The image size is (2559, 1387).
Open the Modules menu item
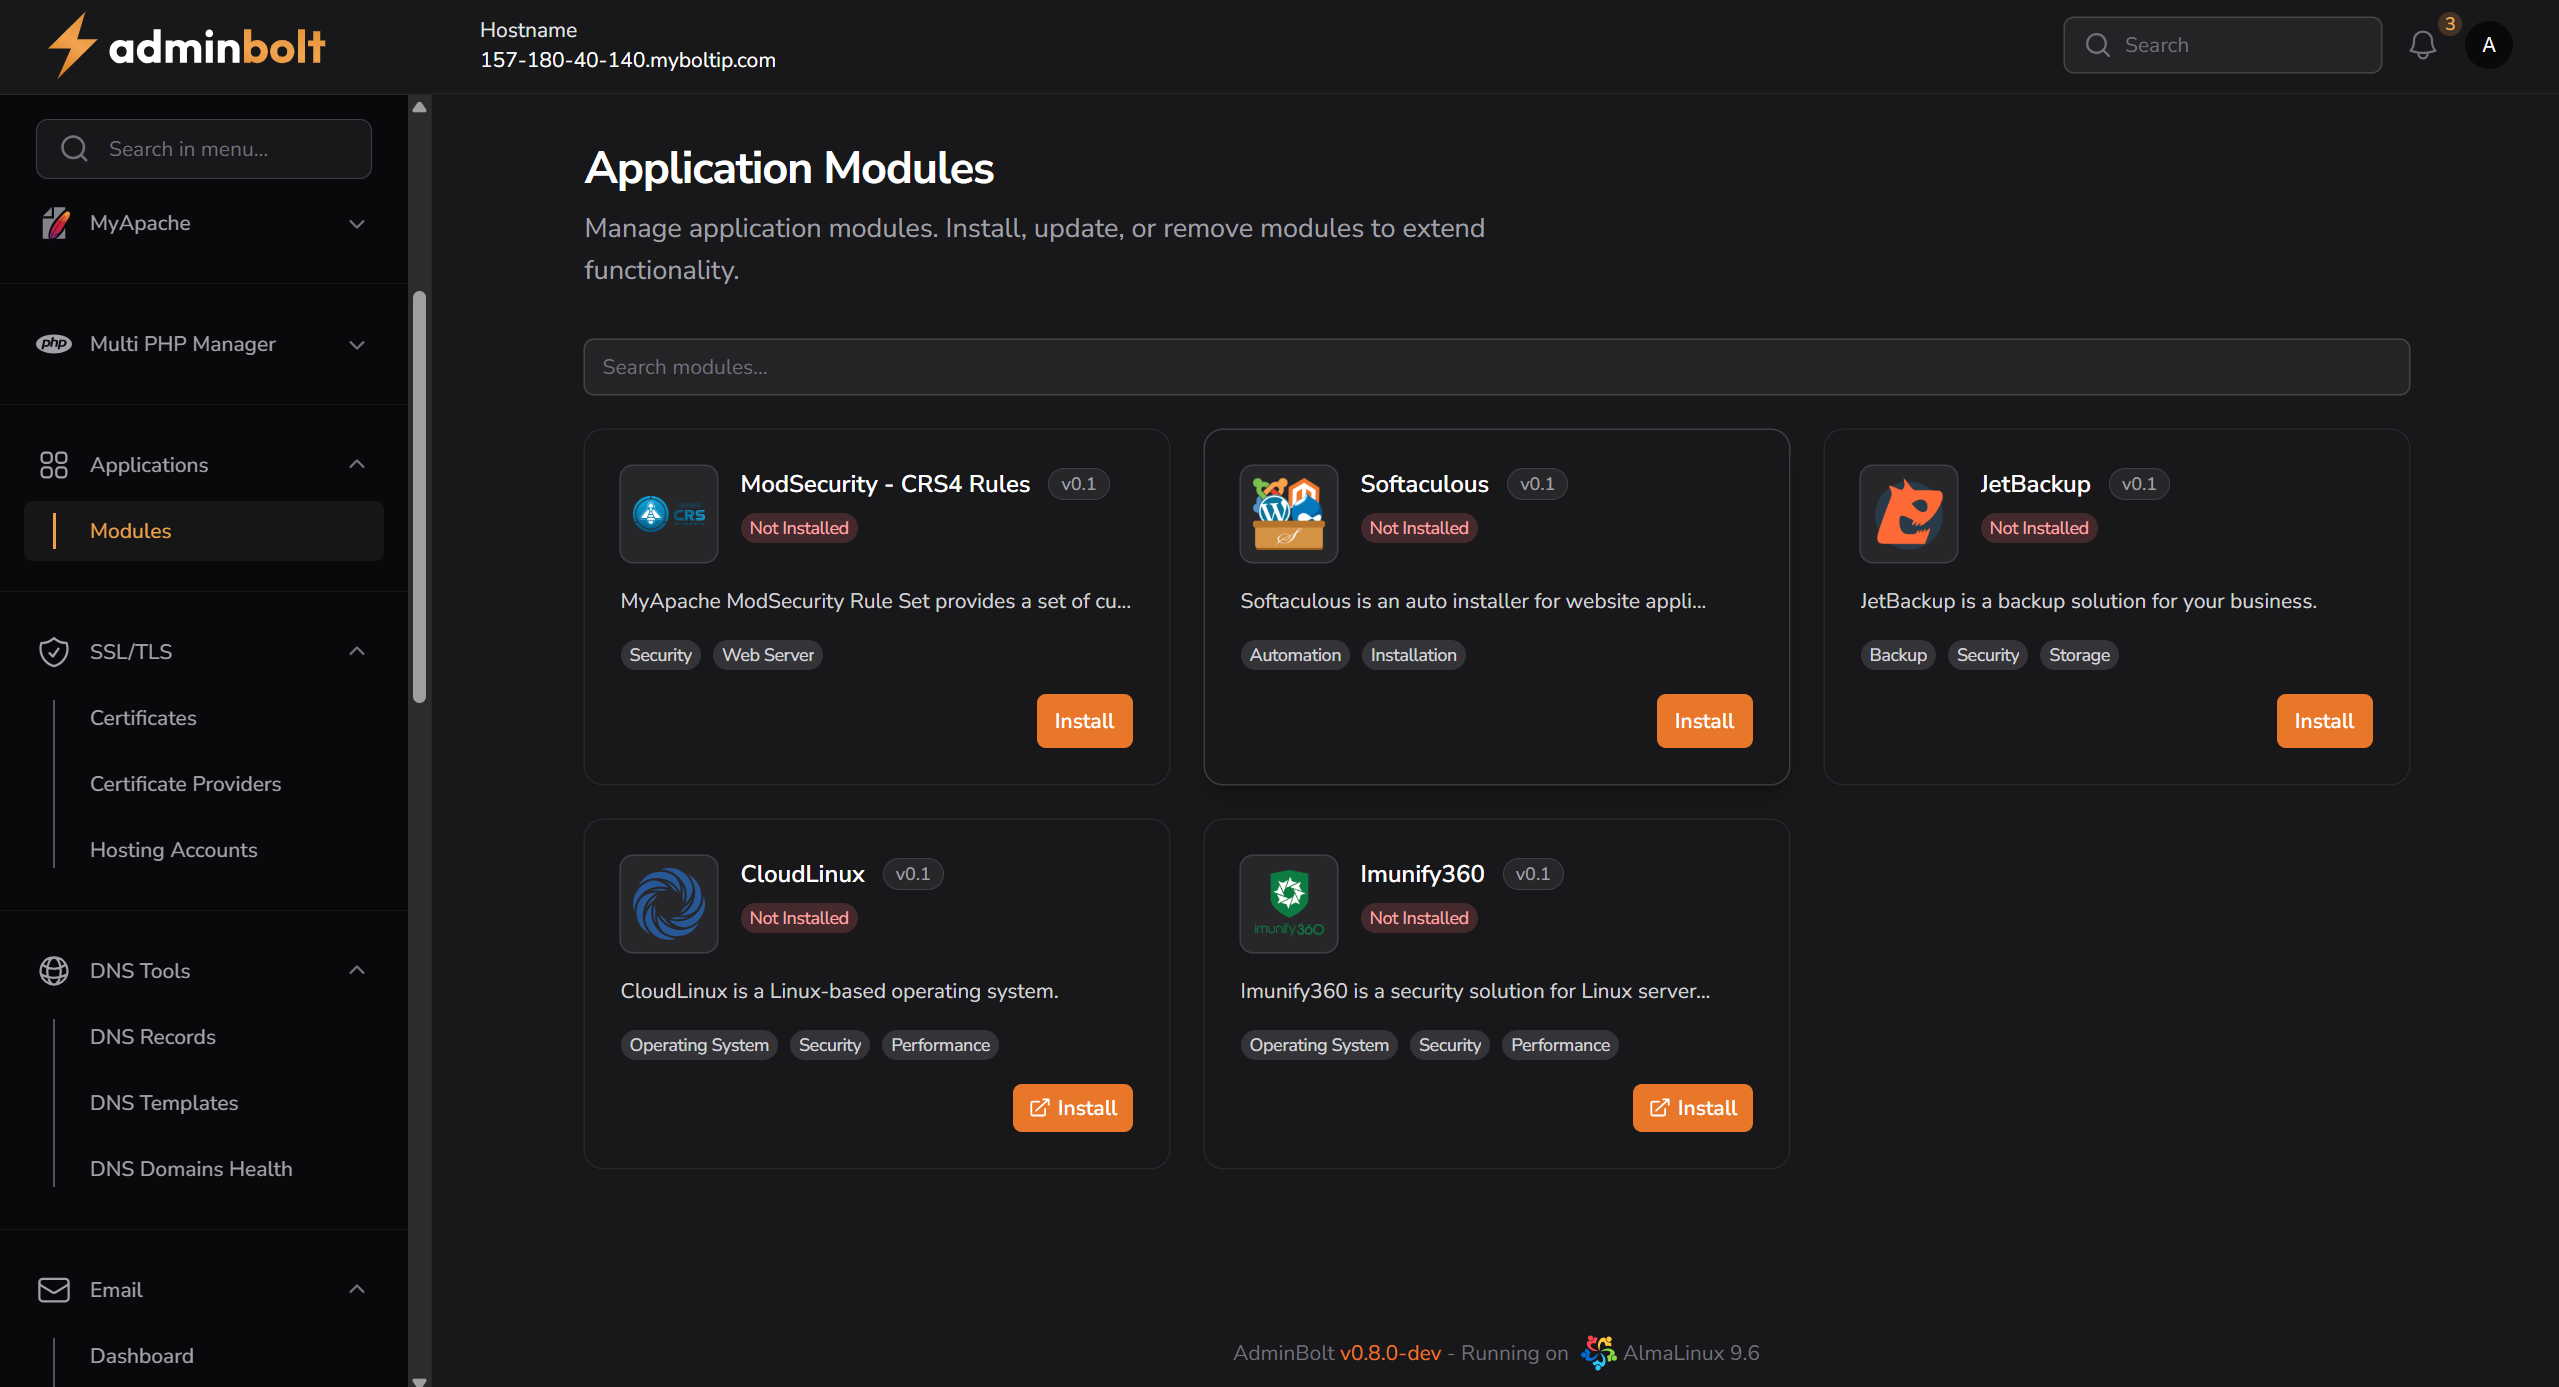130,530
